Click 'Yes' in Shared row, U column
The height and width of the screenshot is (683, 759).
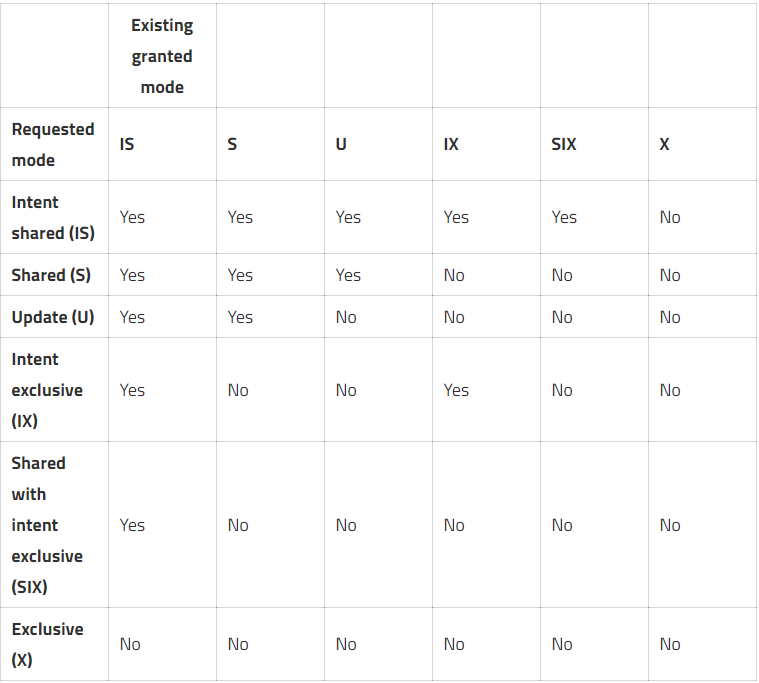(348, 275)
